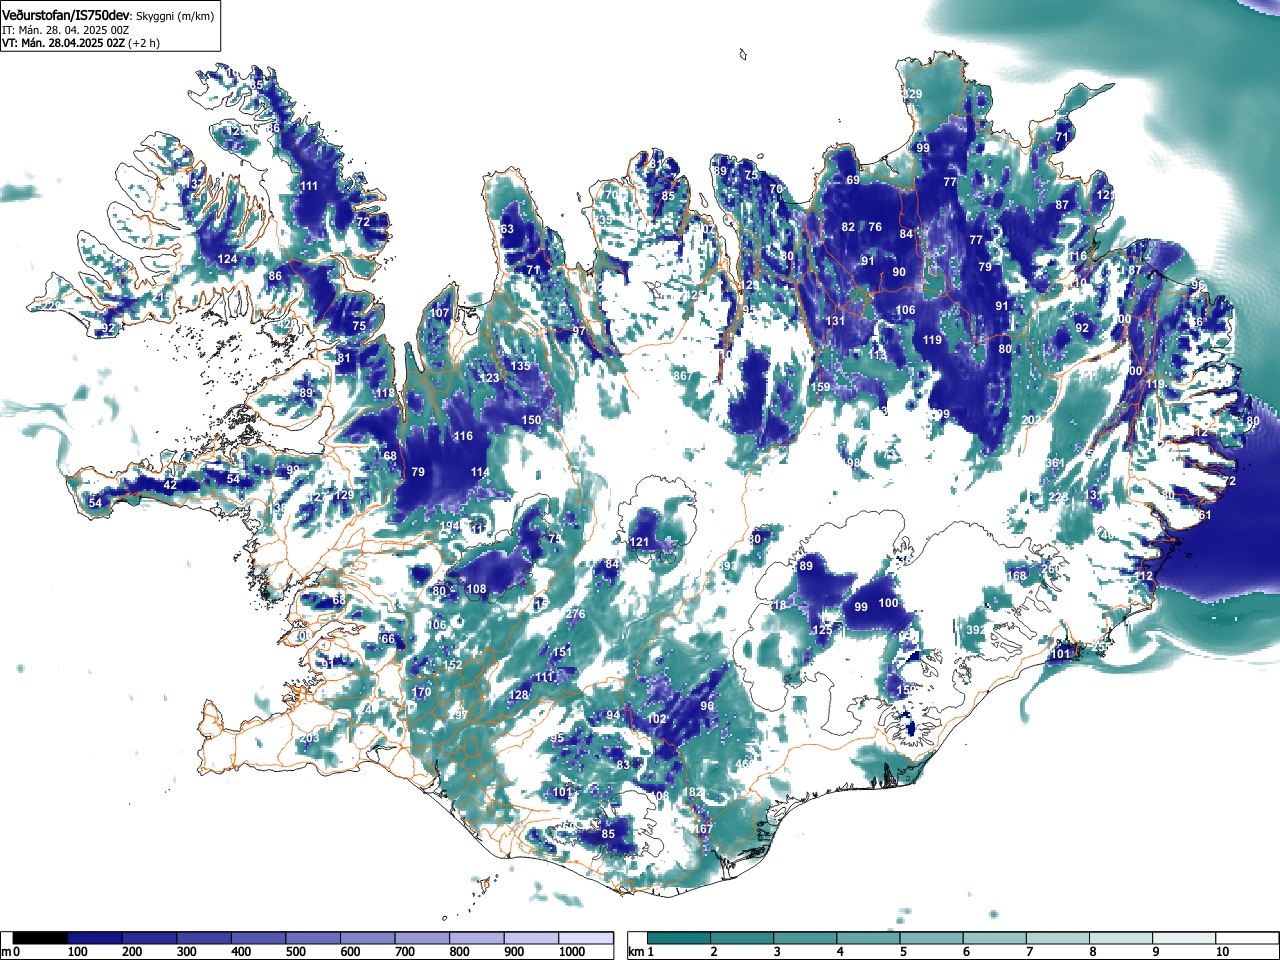The width and height of the screenshot is (1280, 960).
Task: Click the visibility value 361 on the map
Action: pos(1055,463)
